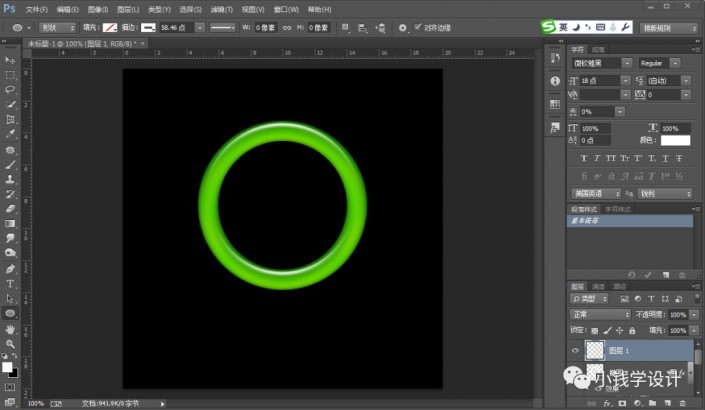705x410 pixels.
Task: Select the Horizontal Type tool
Action: coord(10,283)
